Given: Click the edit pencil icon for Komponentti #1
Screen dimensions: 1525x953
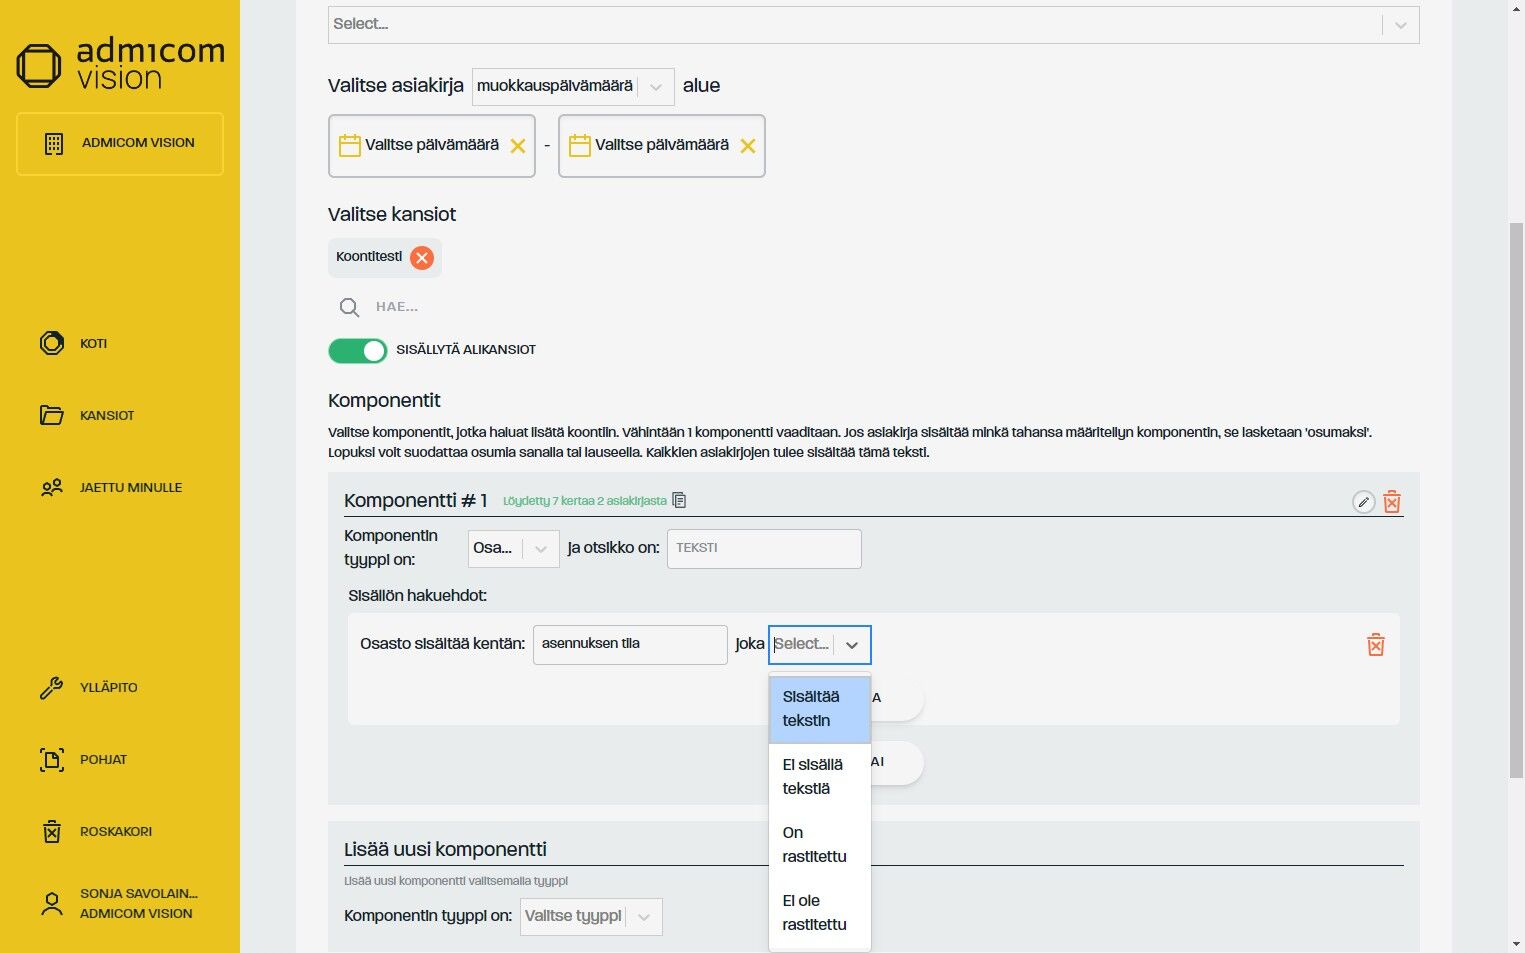Looking at the screenshot, I should 1363,502.
